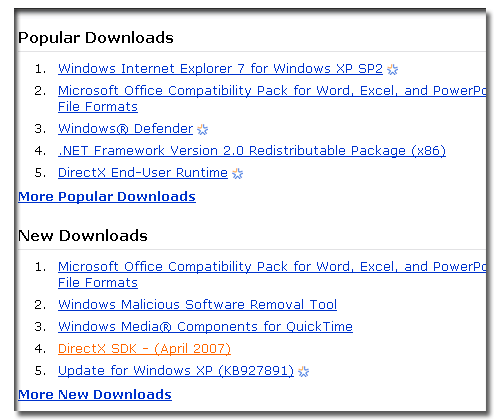Click star icon next to Windows Defender

click(x=202, y=129)
